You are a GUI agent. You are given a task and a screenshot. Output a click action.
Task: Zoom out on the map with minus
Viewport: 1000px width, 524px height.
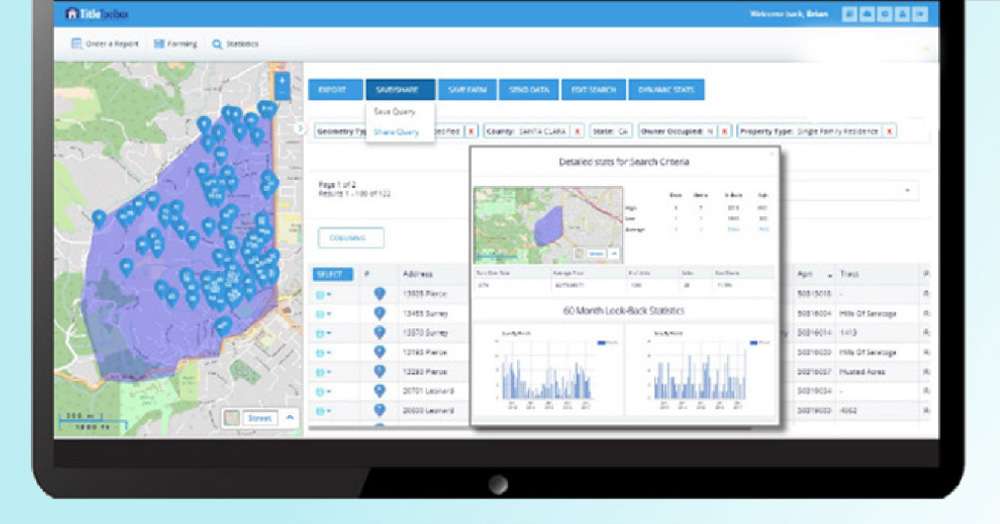(282, 94)
